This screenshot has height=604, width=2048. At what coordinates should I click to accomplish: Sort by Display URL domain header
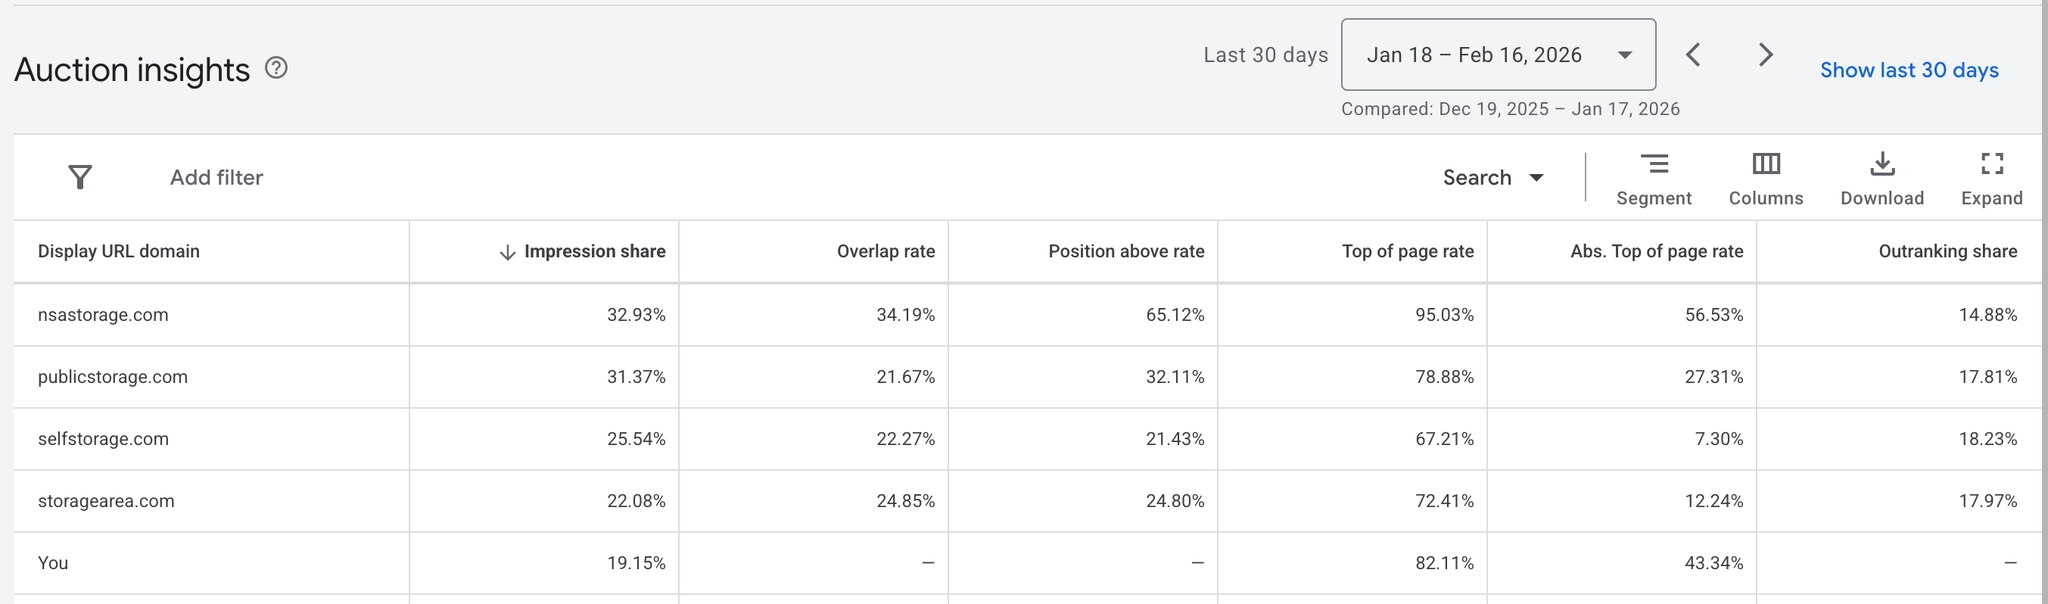[119, 252]
